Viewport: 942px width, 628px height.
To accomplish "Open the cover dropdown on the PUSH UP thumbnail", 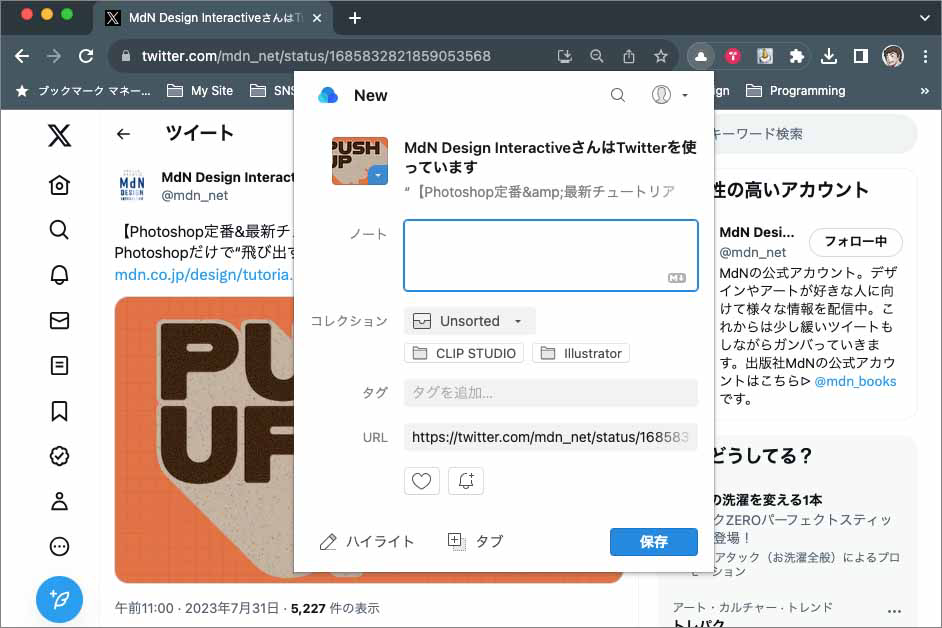I will [378, 174].
